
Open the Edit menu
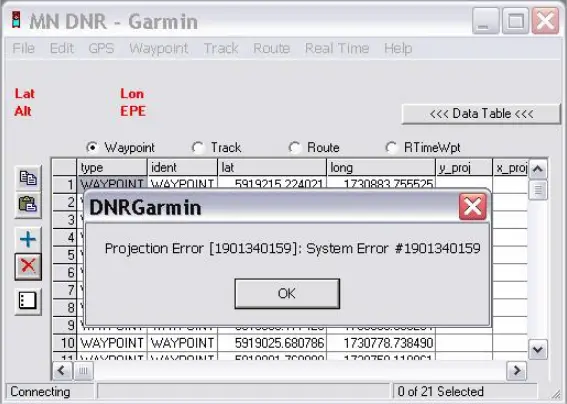click(62, 48)
